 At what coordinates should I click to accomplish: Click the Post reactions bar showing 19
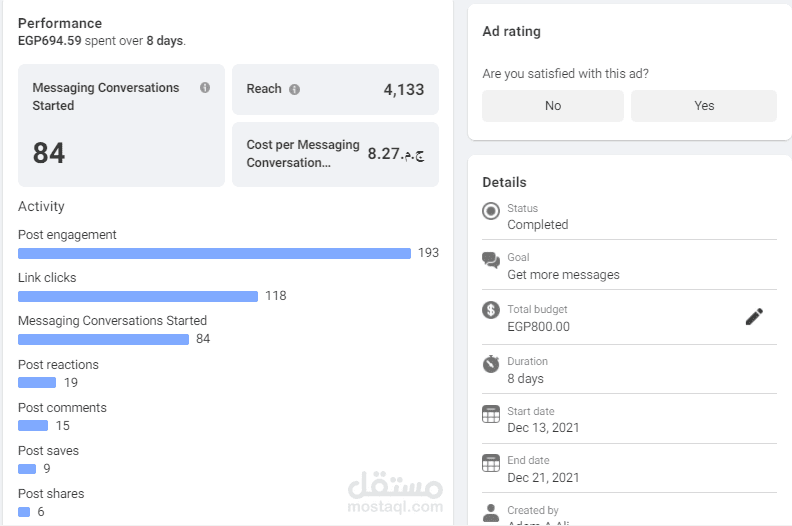click(x=37, y=382)
